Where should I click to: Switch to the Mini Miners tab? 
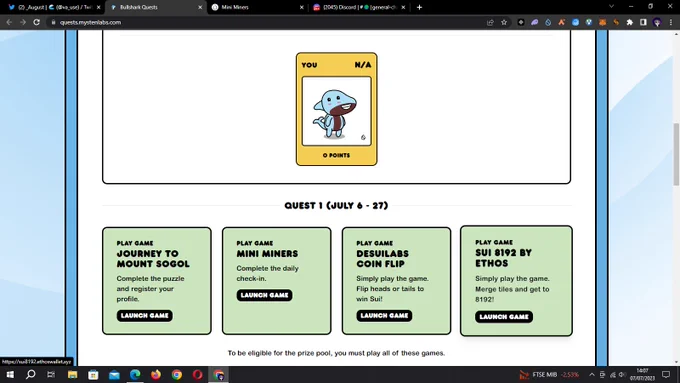pyautogui.click(x=258, y=7)
